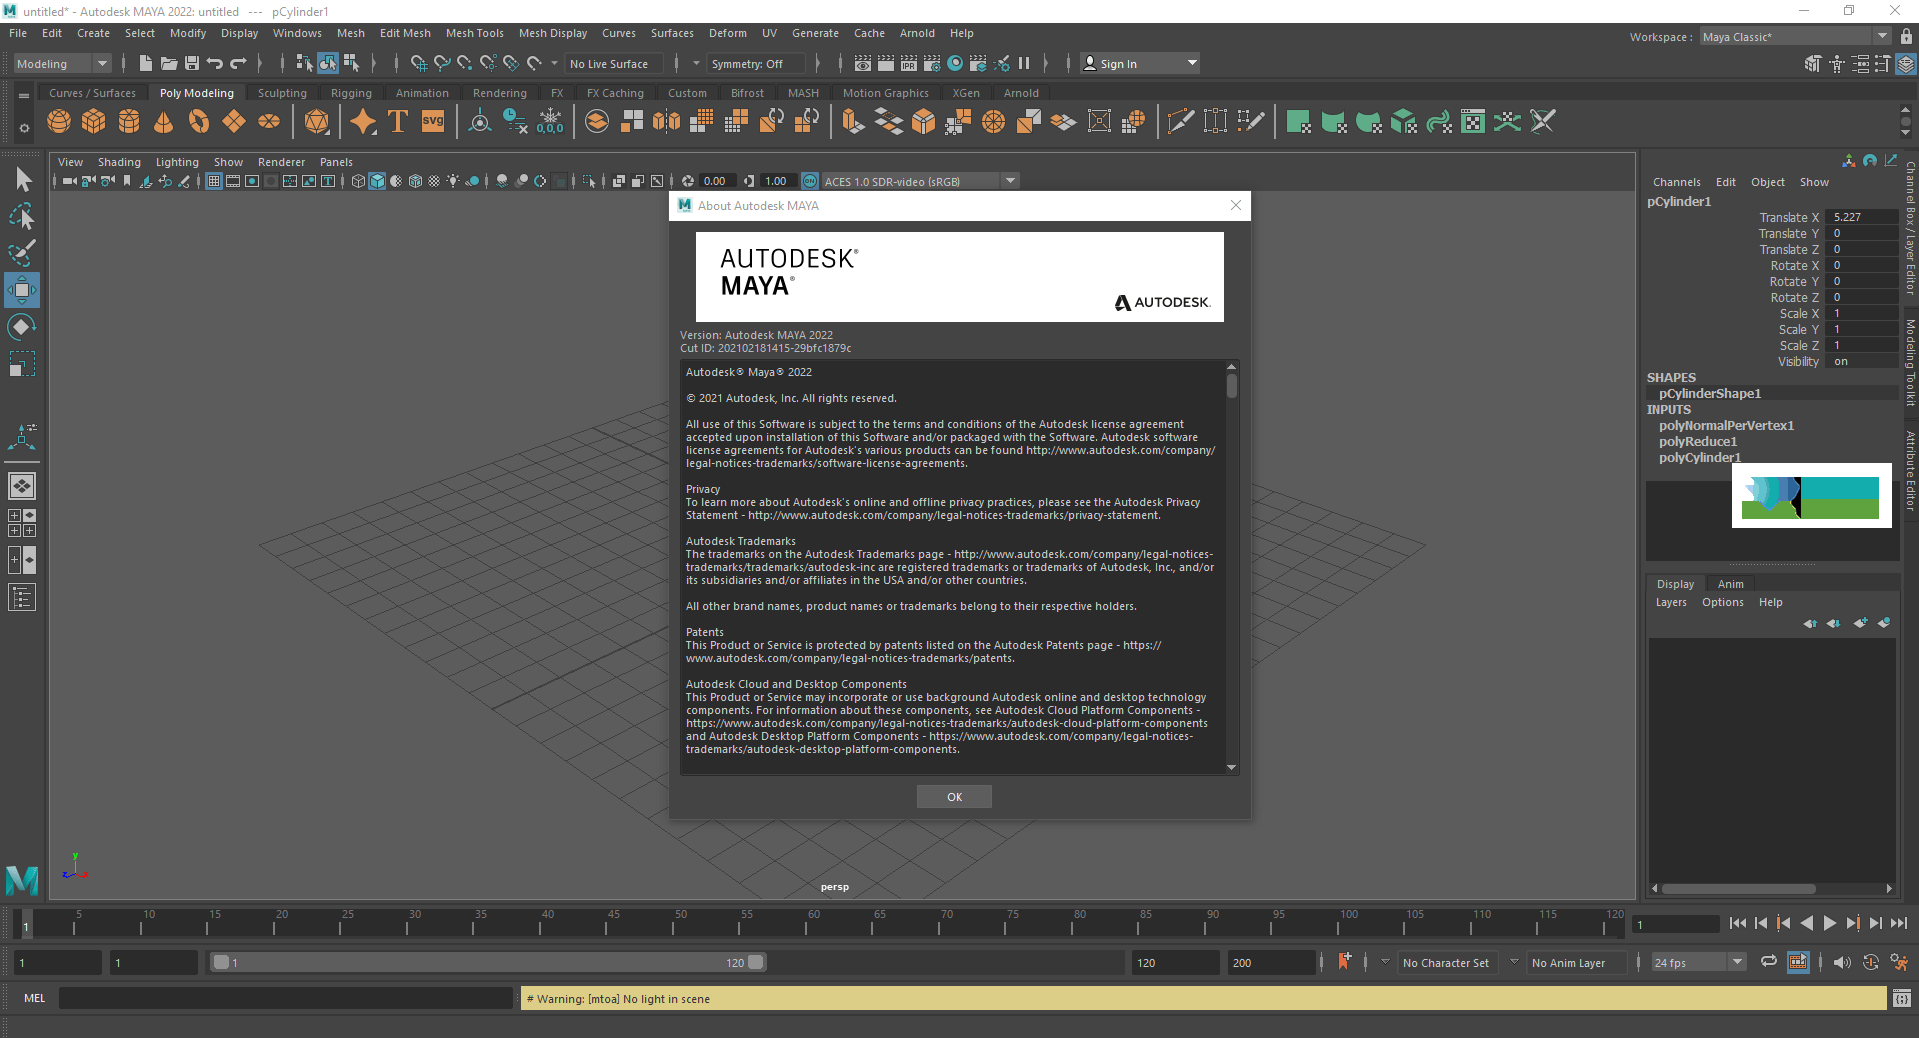Screen dimensions: 1919x1038
Task: Create a polygon cylinder from the shelf
Action: (129, 122)
